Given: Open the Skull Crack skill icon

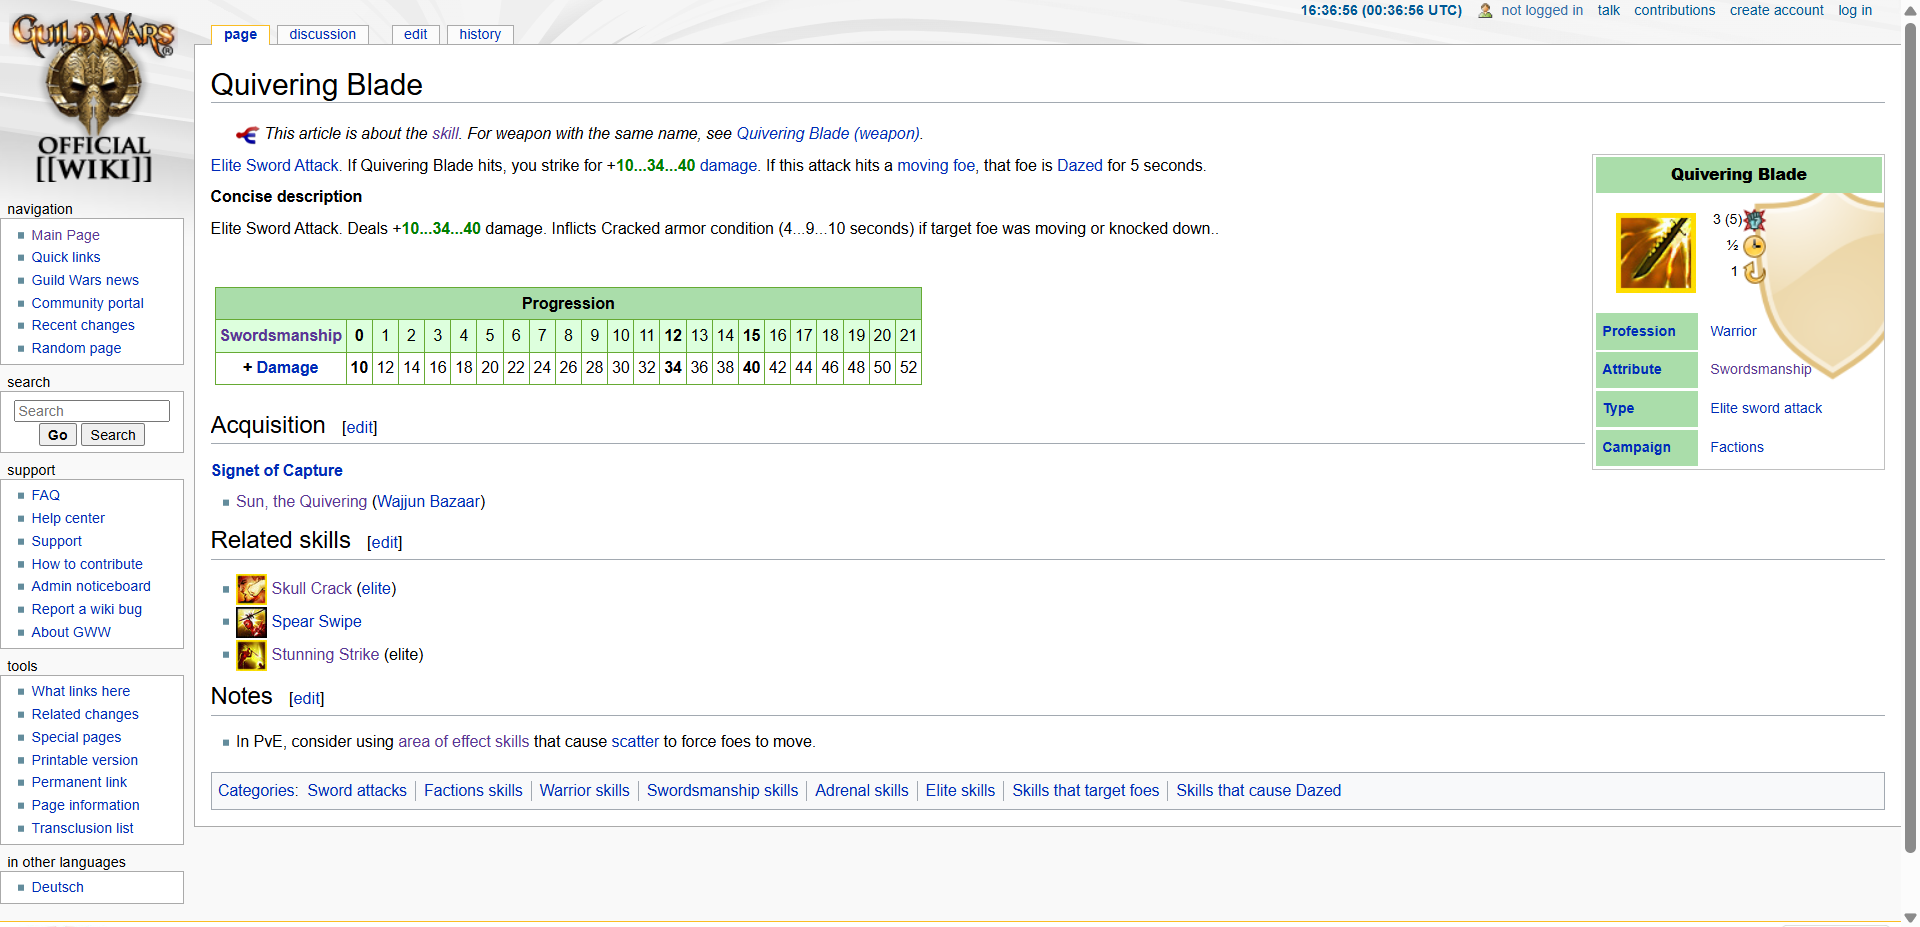Looking at the screenshot, I should [251, 589].
